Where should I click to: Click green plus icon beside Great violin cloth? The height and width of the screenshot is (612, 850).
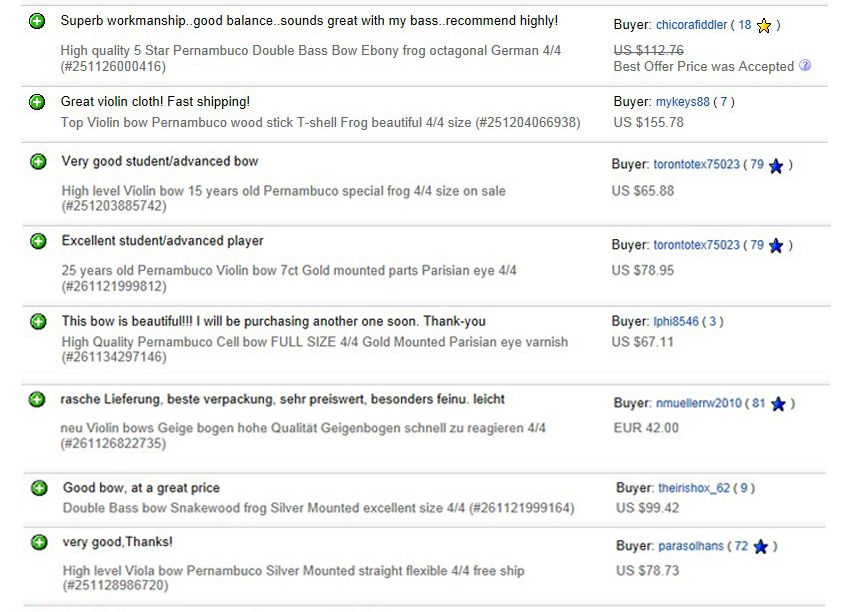[37, 102]
